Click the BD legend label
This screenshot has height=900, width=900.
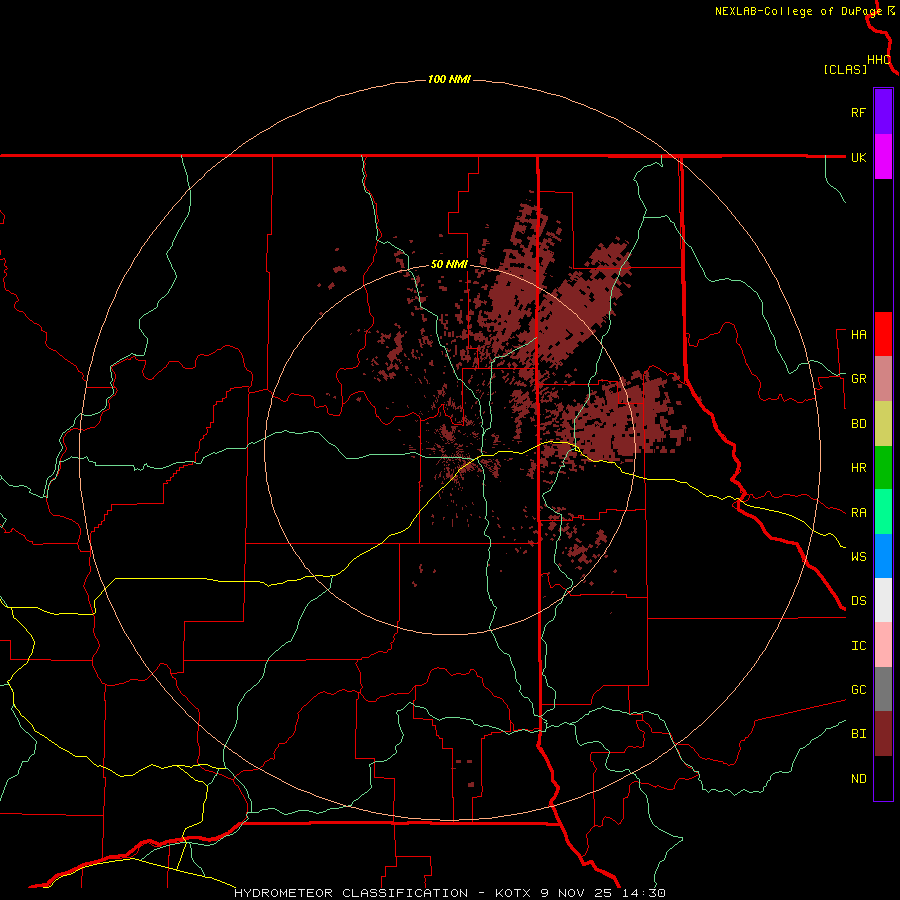tap(858, 424)
